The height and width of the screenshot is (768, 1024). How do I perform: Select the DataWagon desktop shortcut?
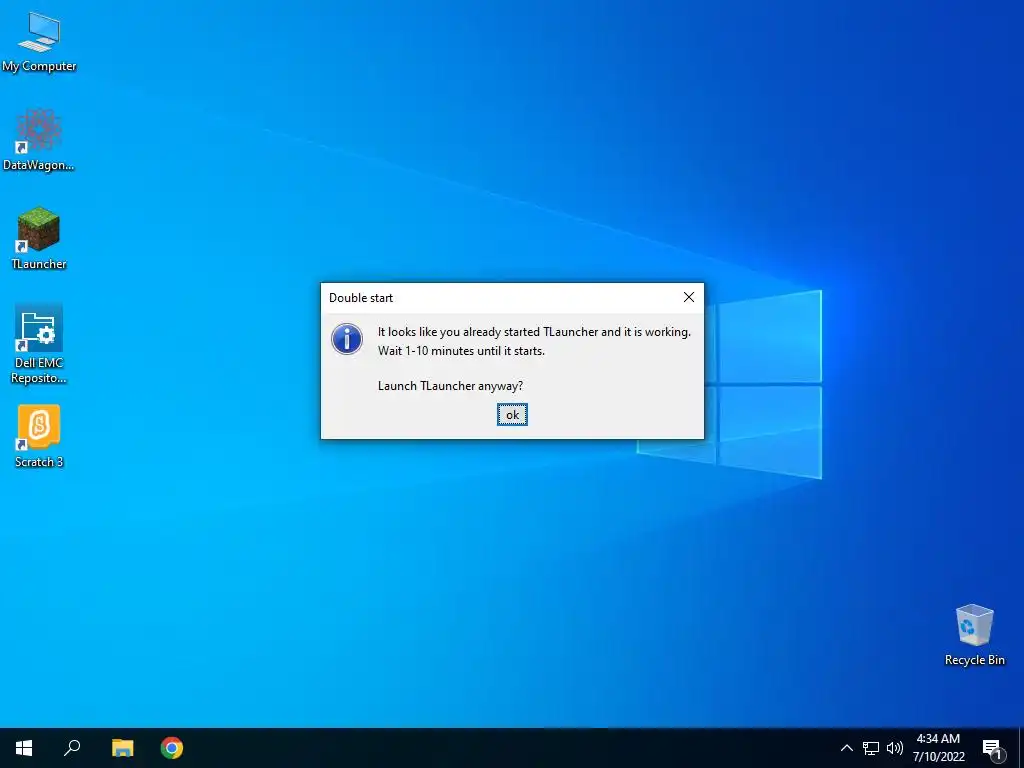39,140
